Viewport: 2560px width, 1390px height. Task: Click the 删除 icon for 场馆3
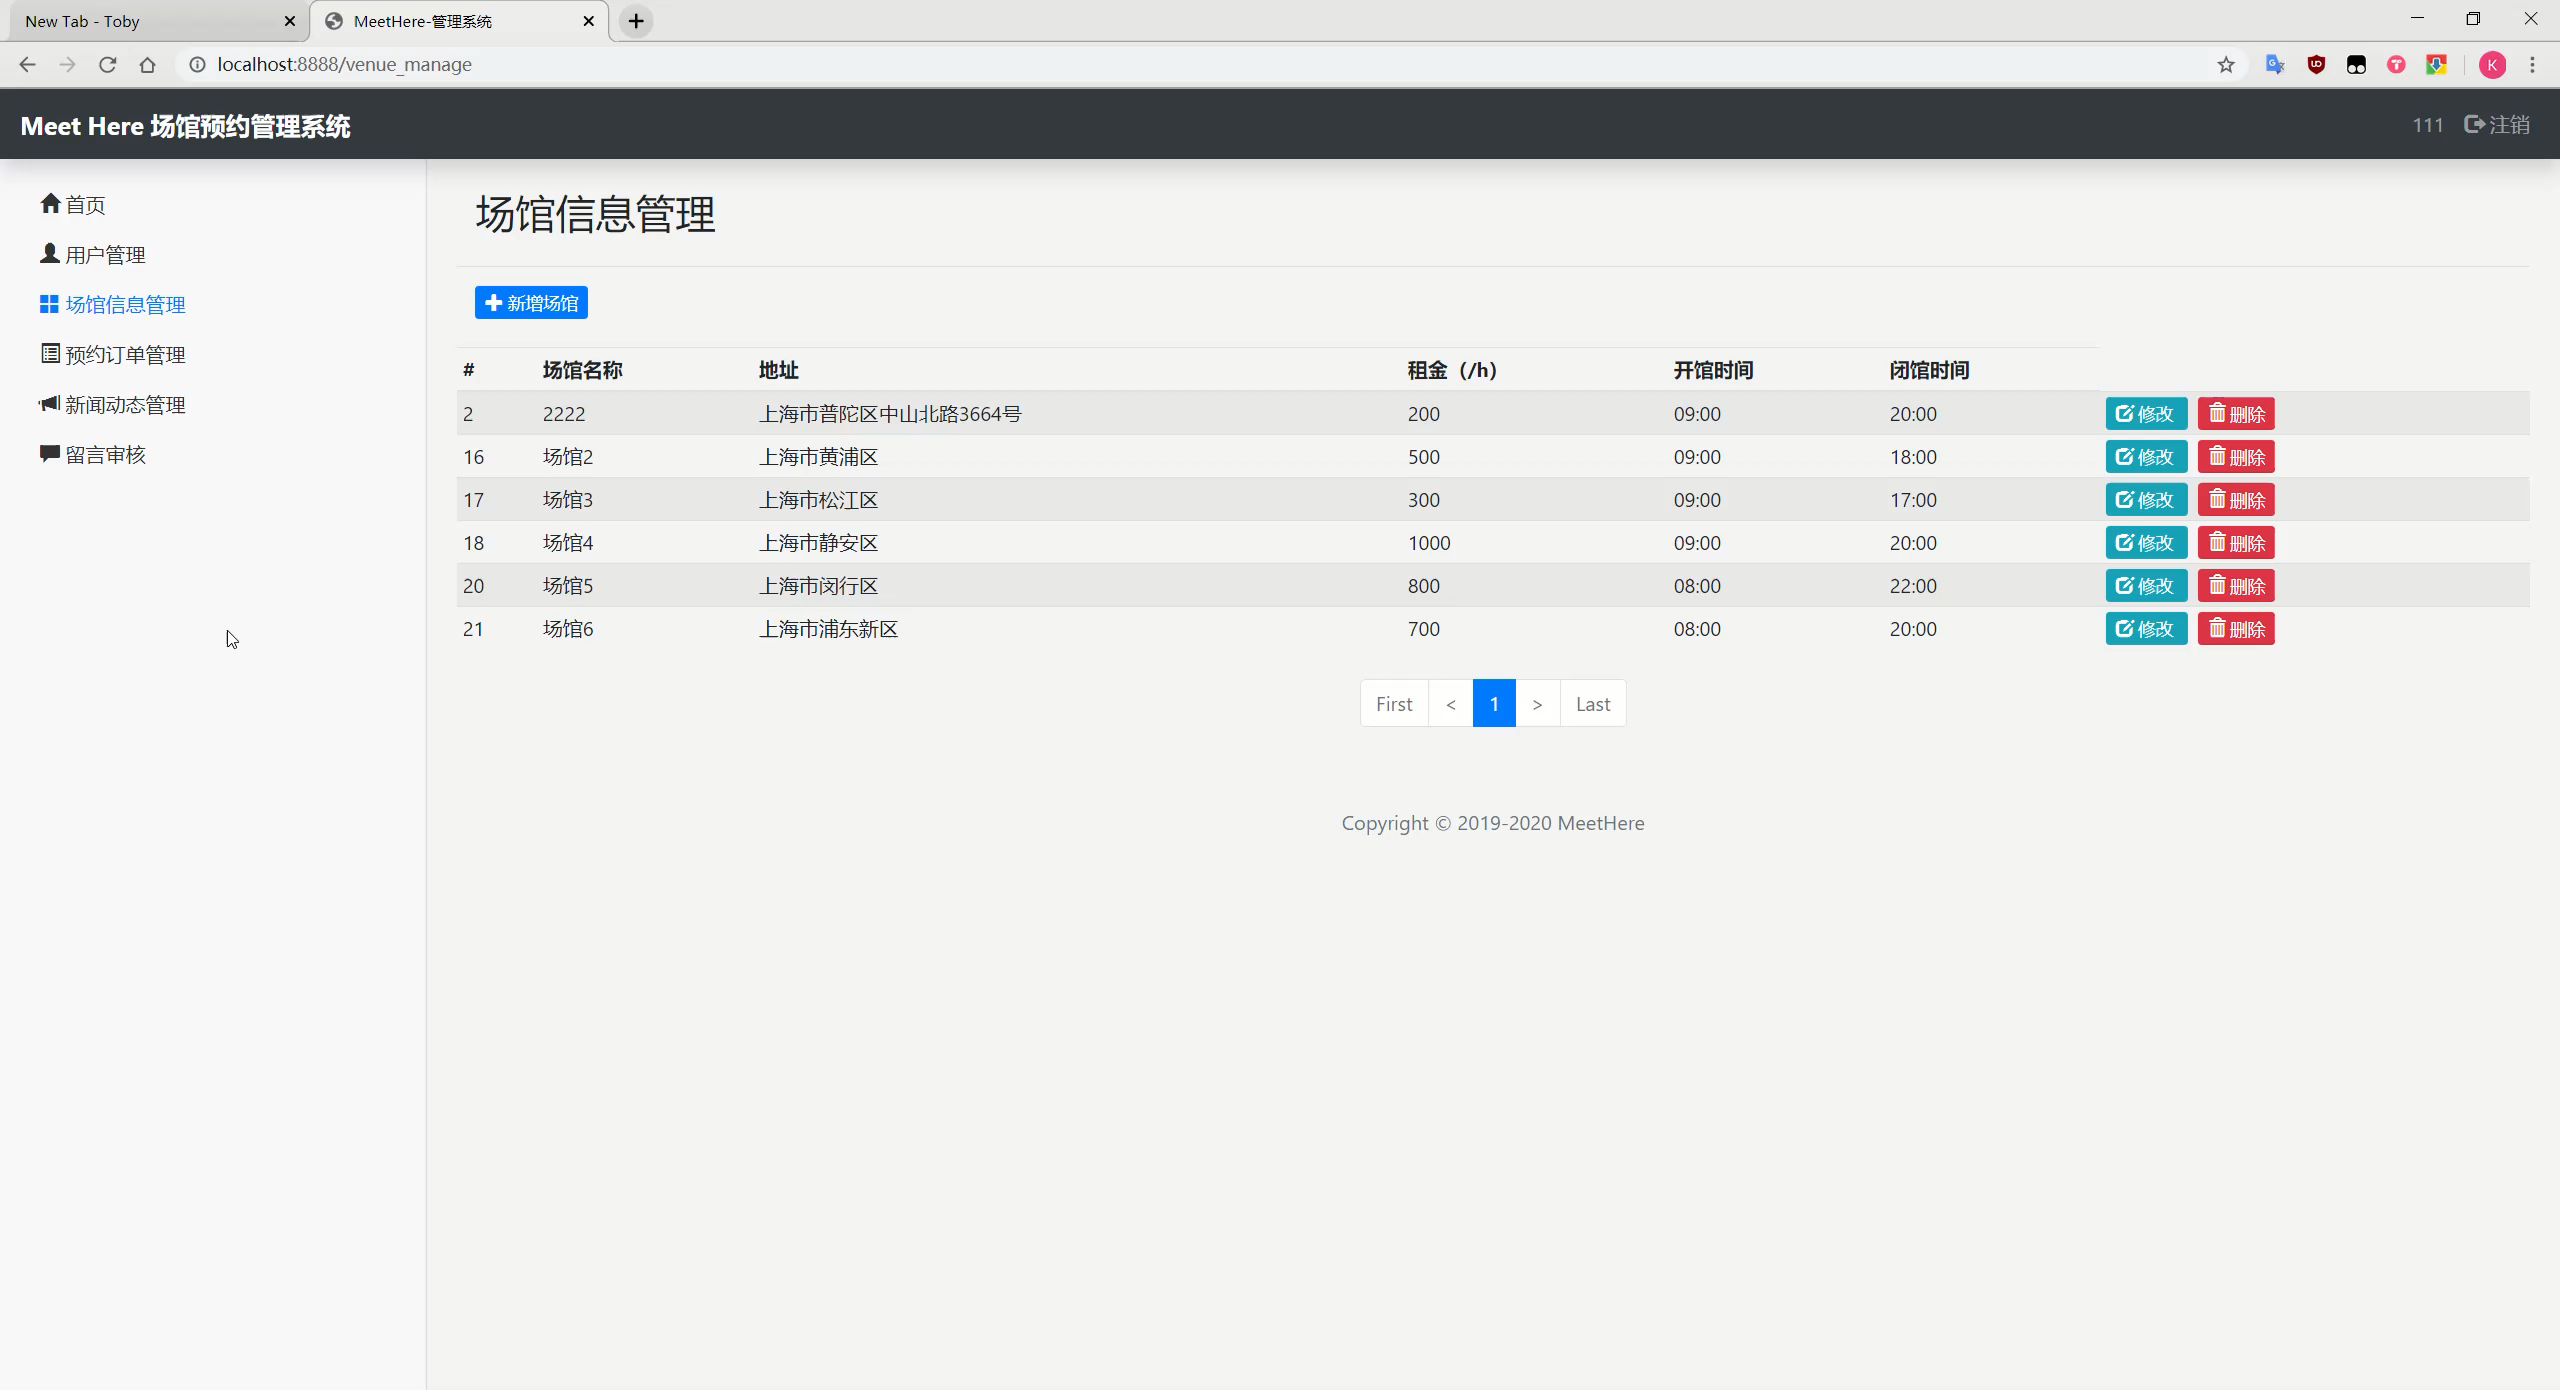[x=2235, y=500]
